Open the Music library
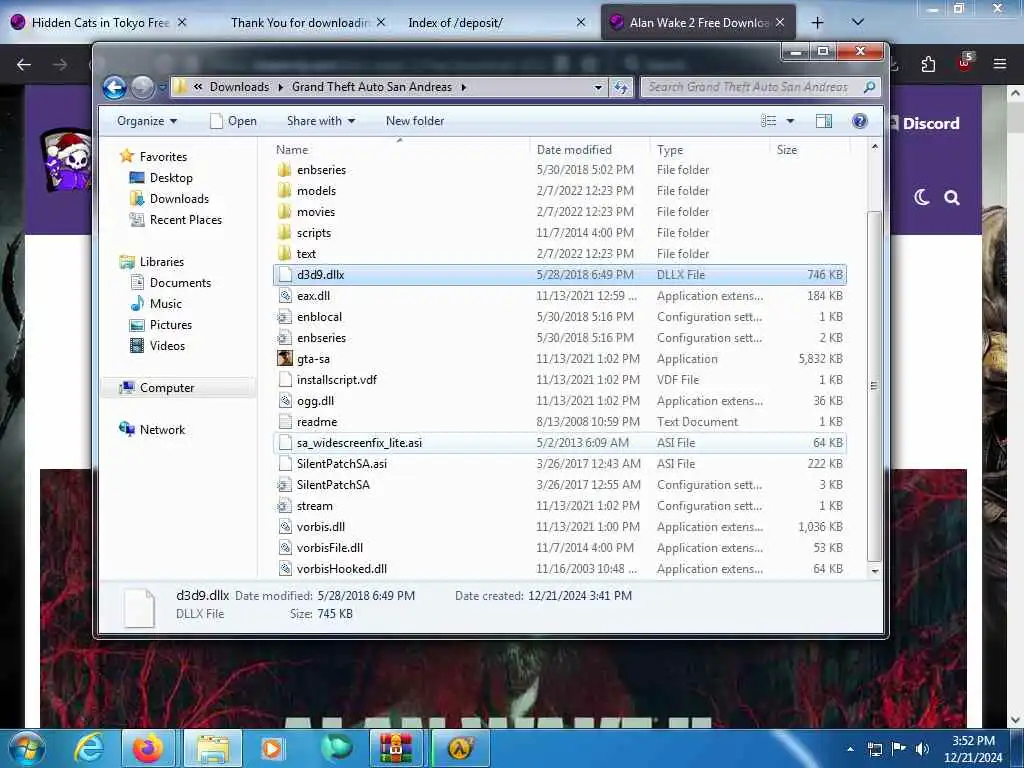Image resolution: width=1024 pixels, height=768 pixels. pos(166,304)
